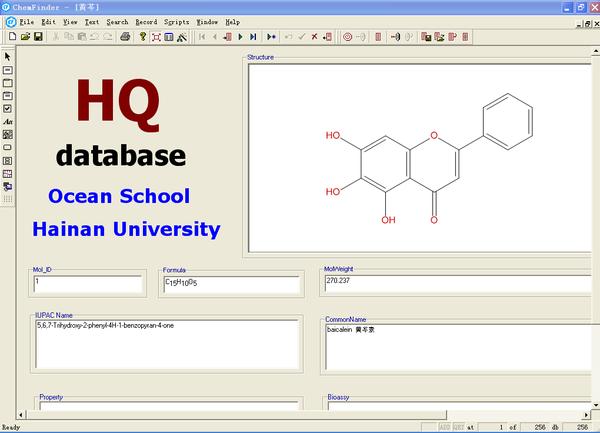
Task: Click the Formula field showing C15H10O5
Action: [231, 285]
